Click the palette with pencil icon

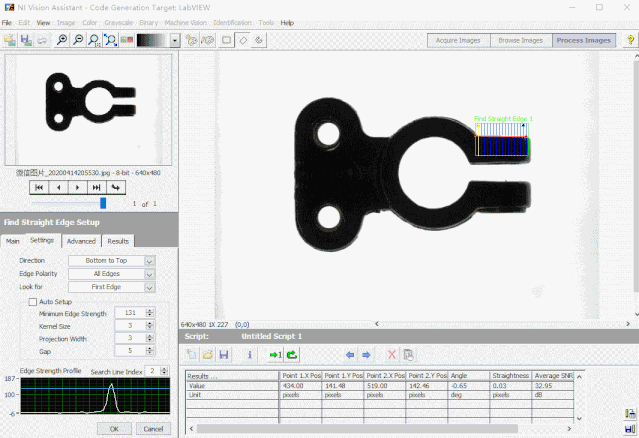point(208,40)
